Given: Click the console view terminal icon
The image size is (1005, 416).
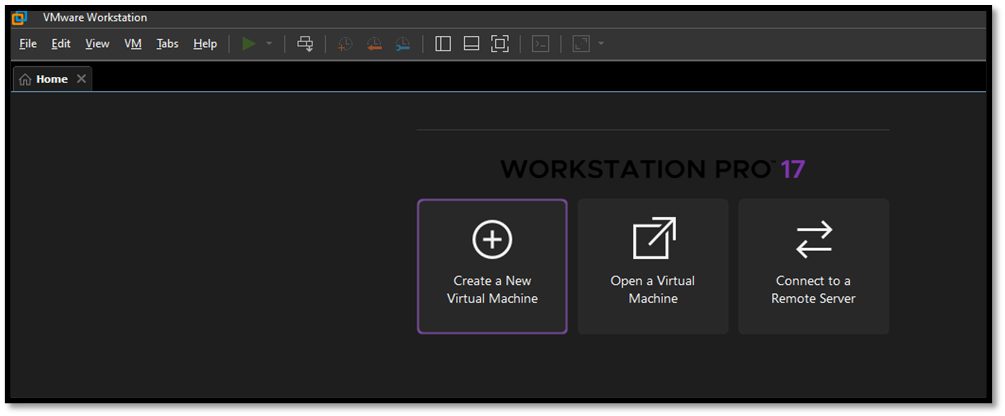Looking at the screenshot, I should click(540, 44).
